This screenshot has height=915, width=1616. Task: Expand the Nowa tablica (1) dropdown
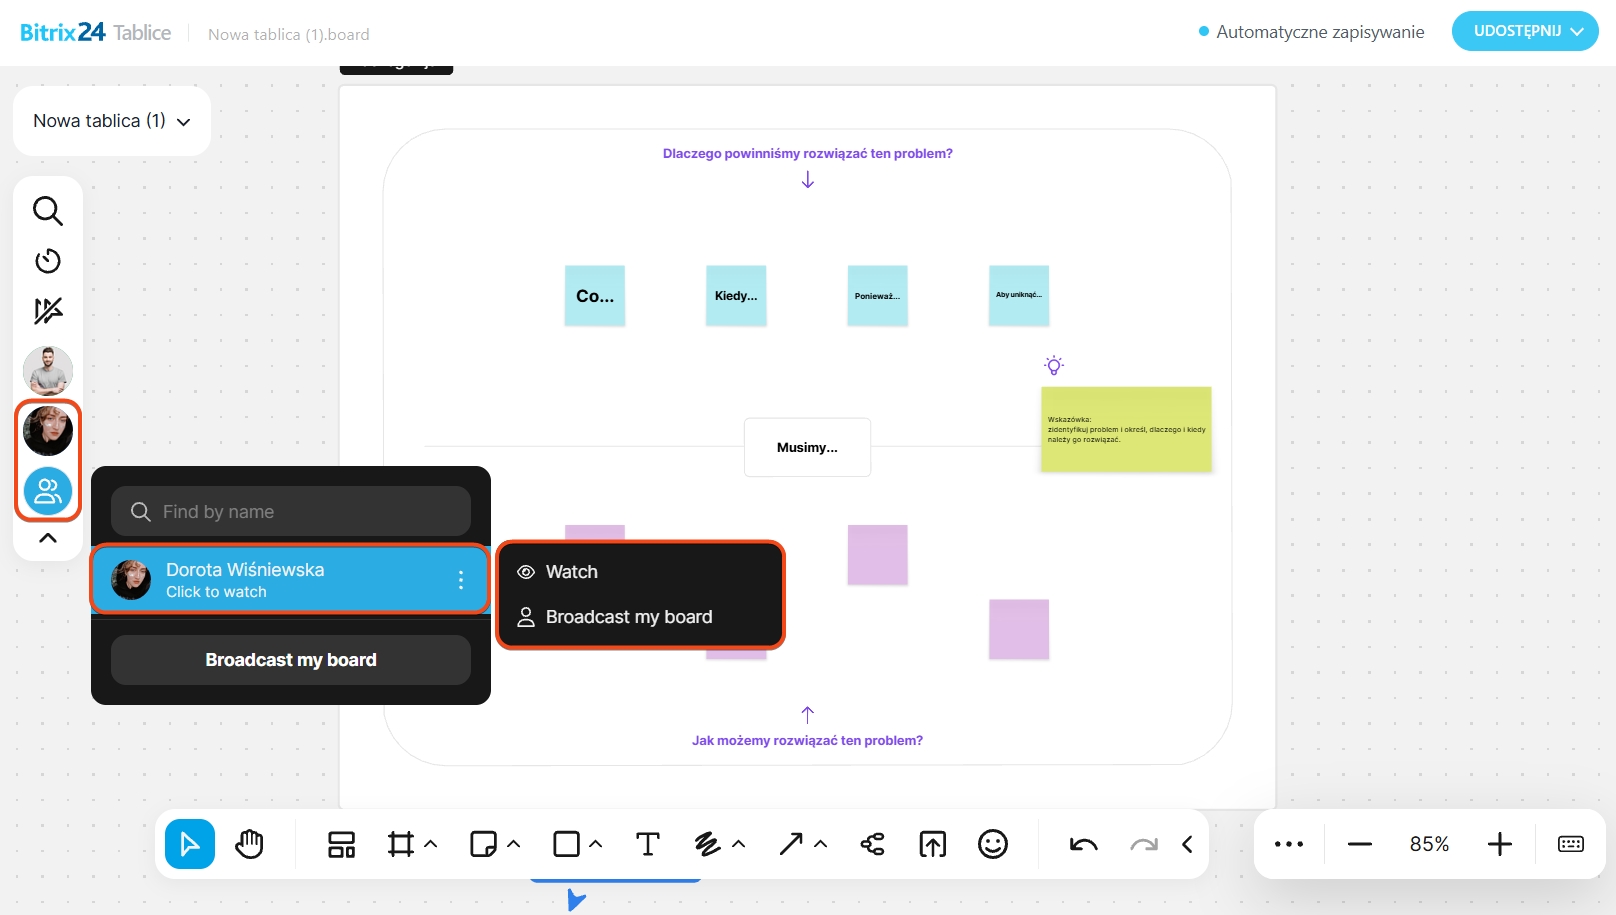(111, 121)
